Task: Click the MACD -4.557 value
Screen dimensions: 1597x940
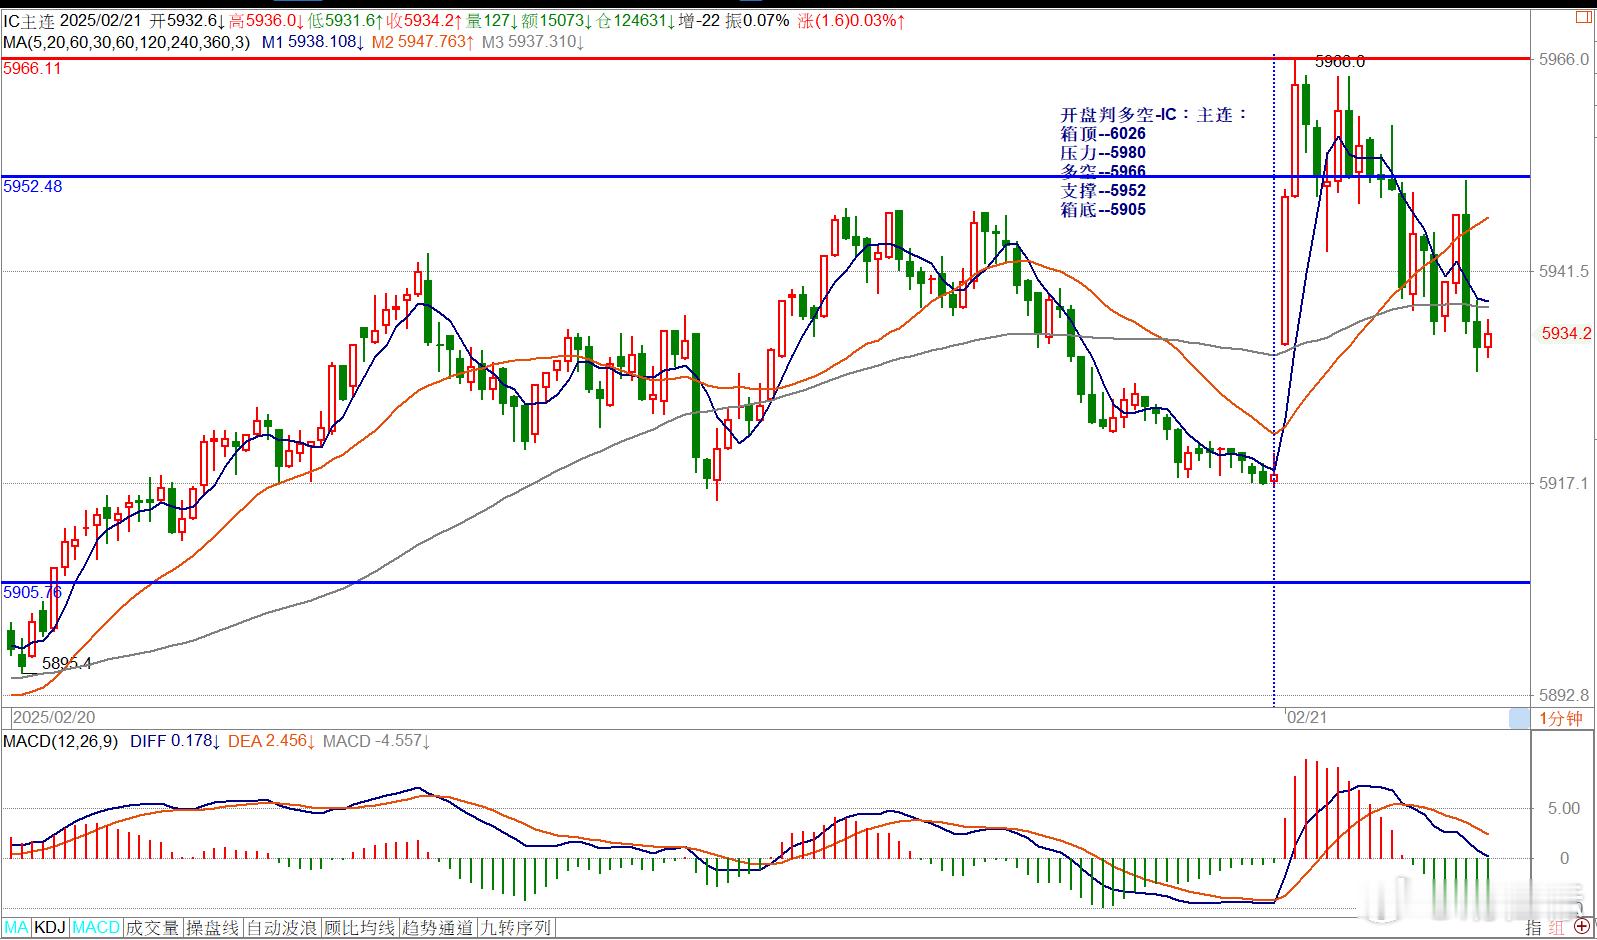Action: click(x=376, y=741)
